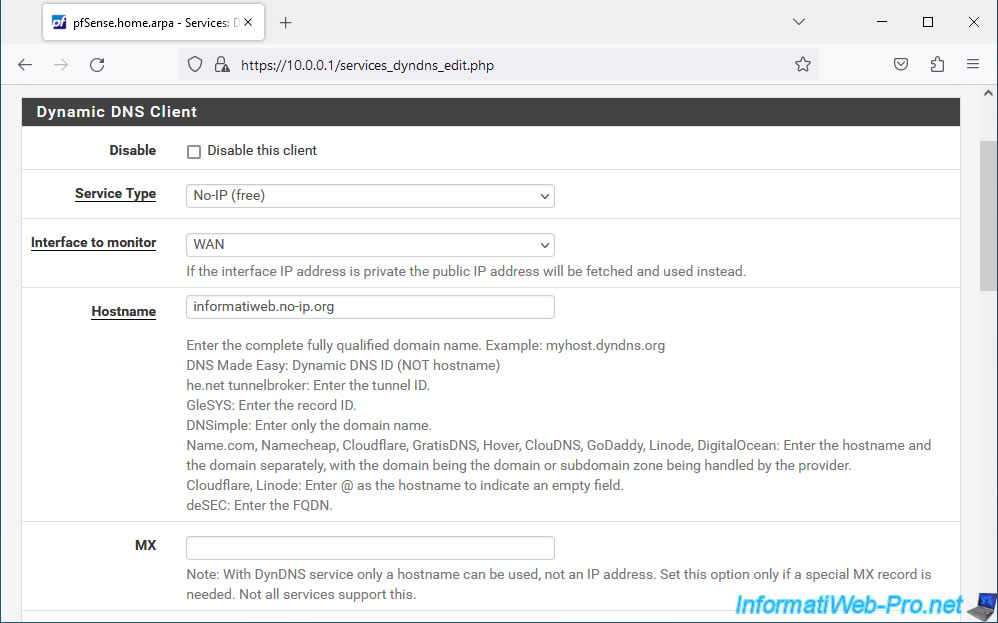Click the scrollbar up arrow
The image size is (998, 623).
988,94
